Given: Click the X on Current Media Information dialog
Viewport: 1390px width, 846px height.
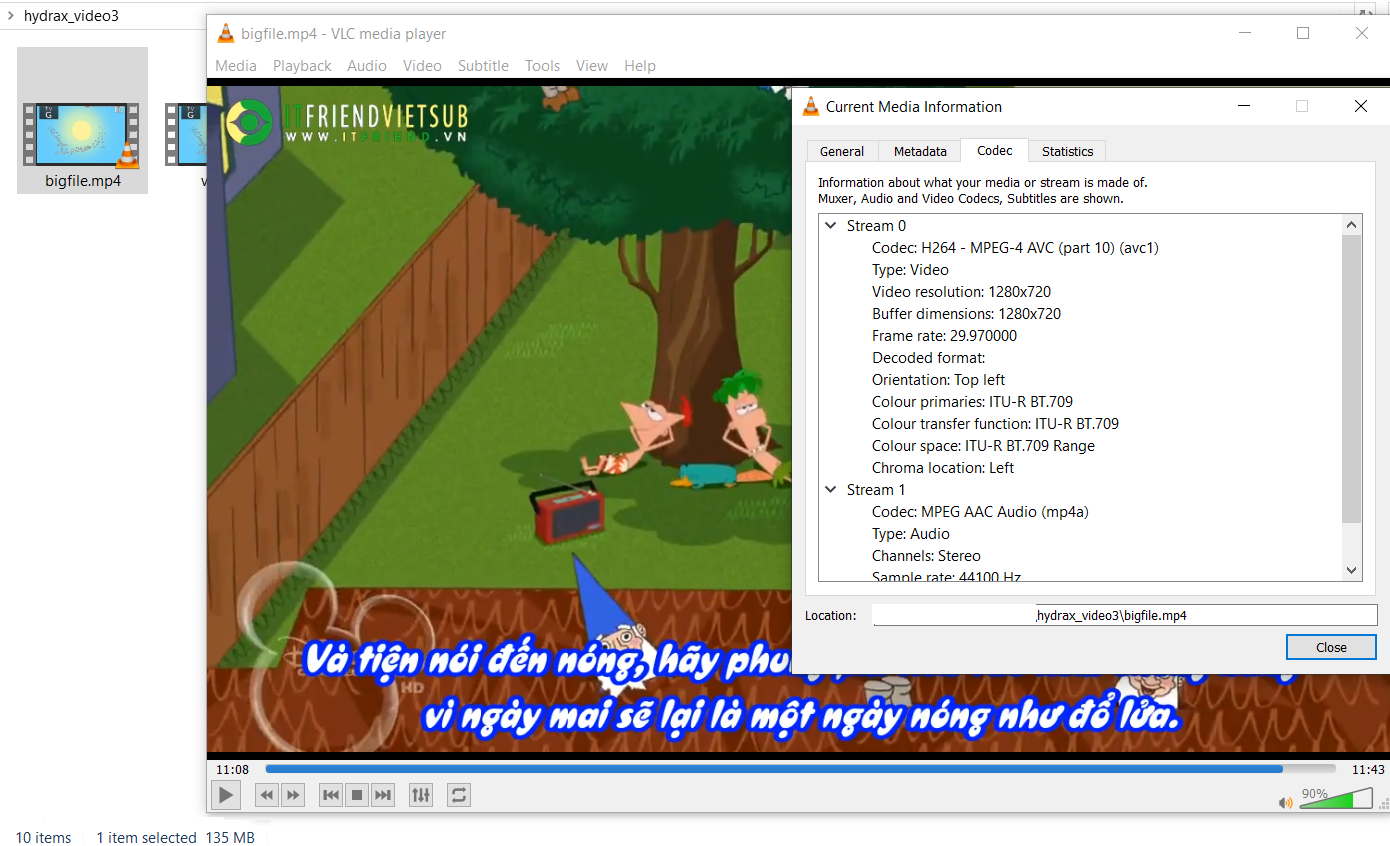Looking at the screenshot, I should (x=1360, y=106).
